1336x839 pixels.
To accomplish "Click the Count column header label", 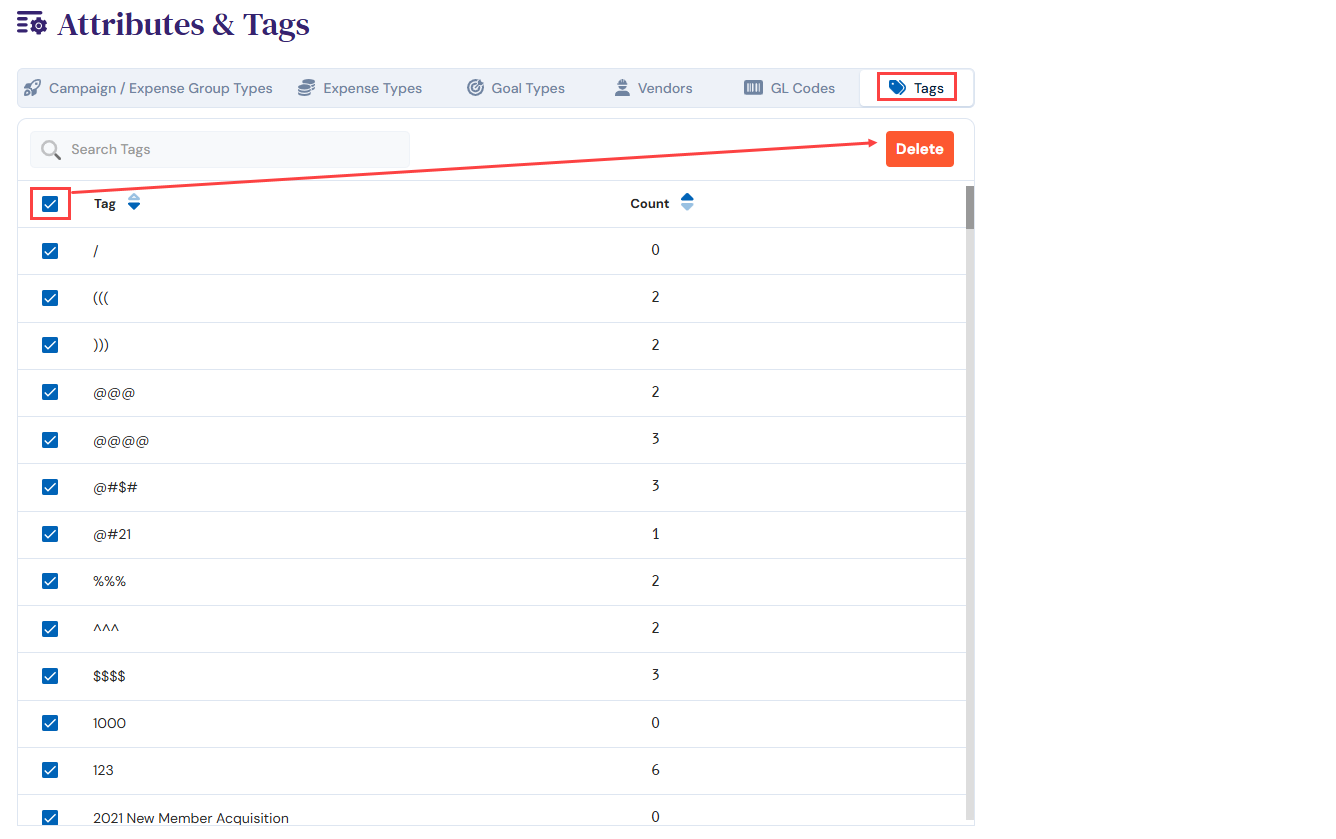I will [650, 204].
